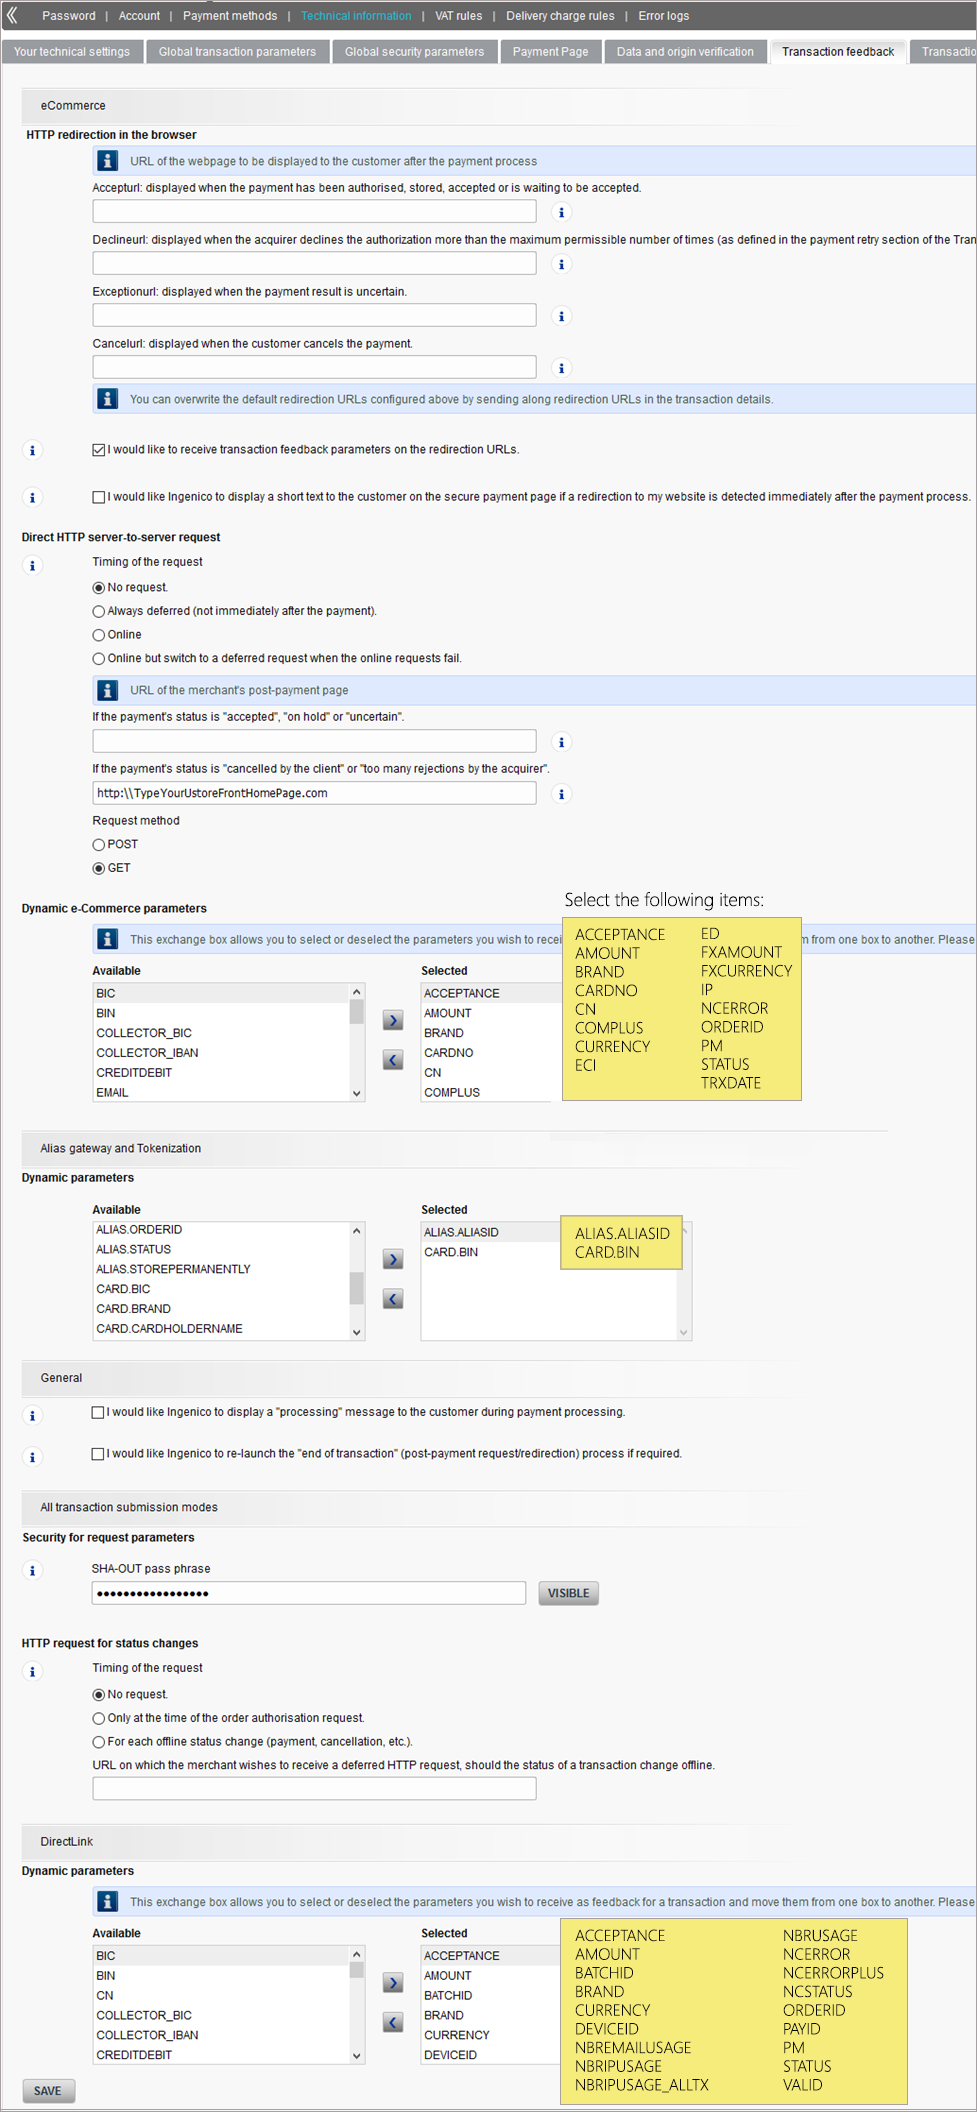Click info icon next to Declineurl field
Viewport: 977px width, 2112px height.
coord(561,264)
